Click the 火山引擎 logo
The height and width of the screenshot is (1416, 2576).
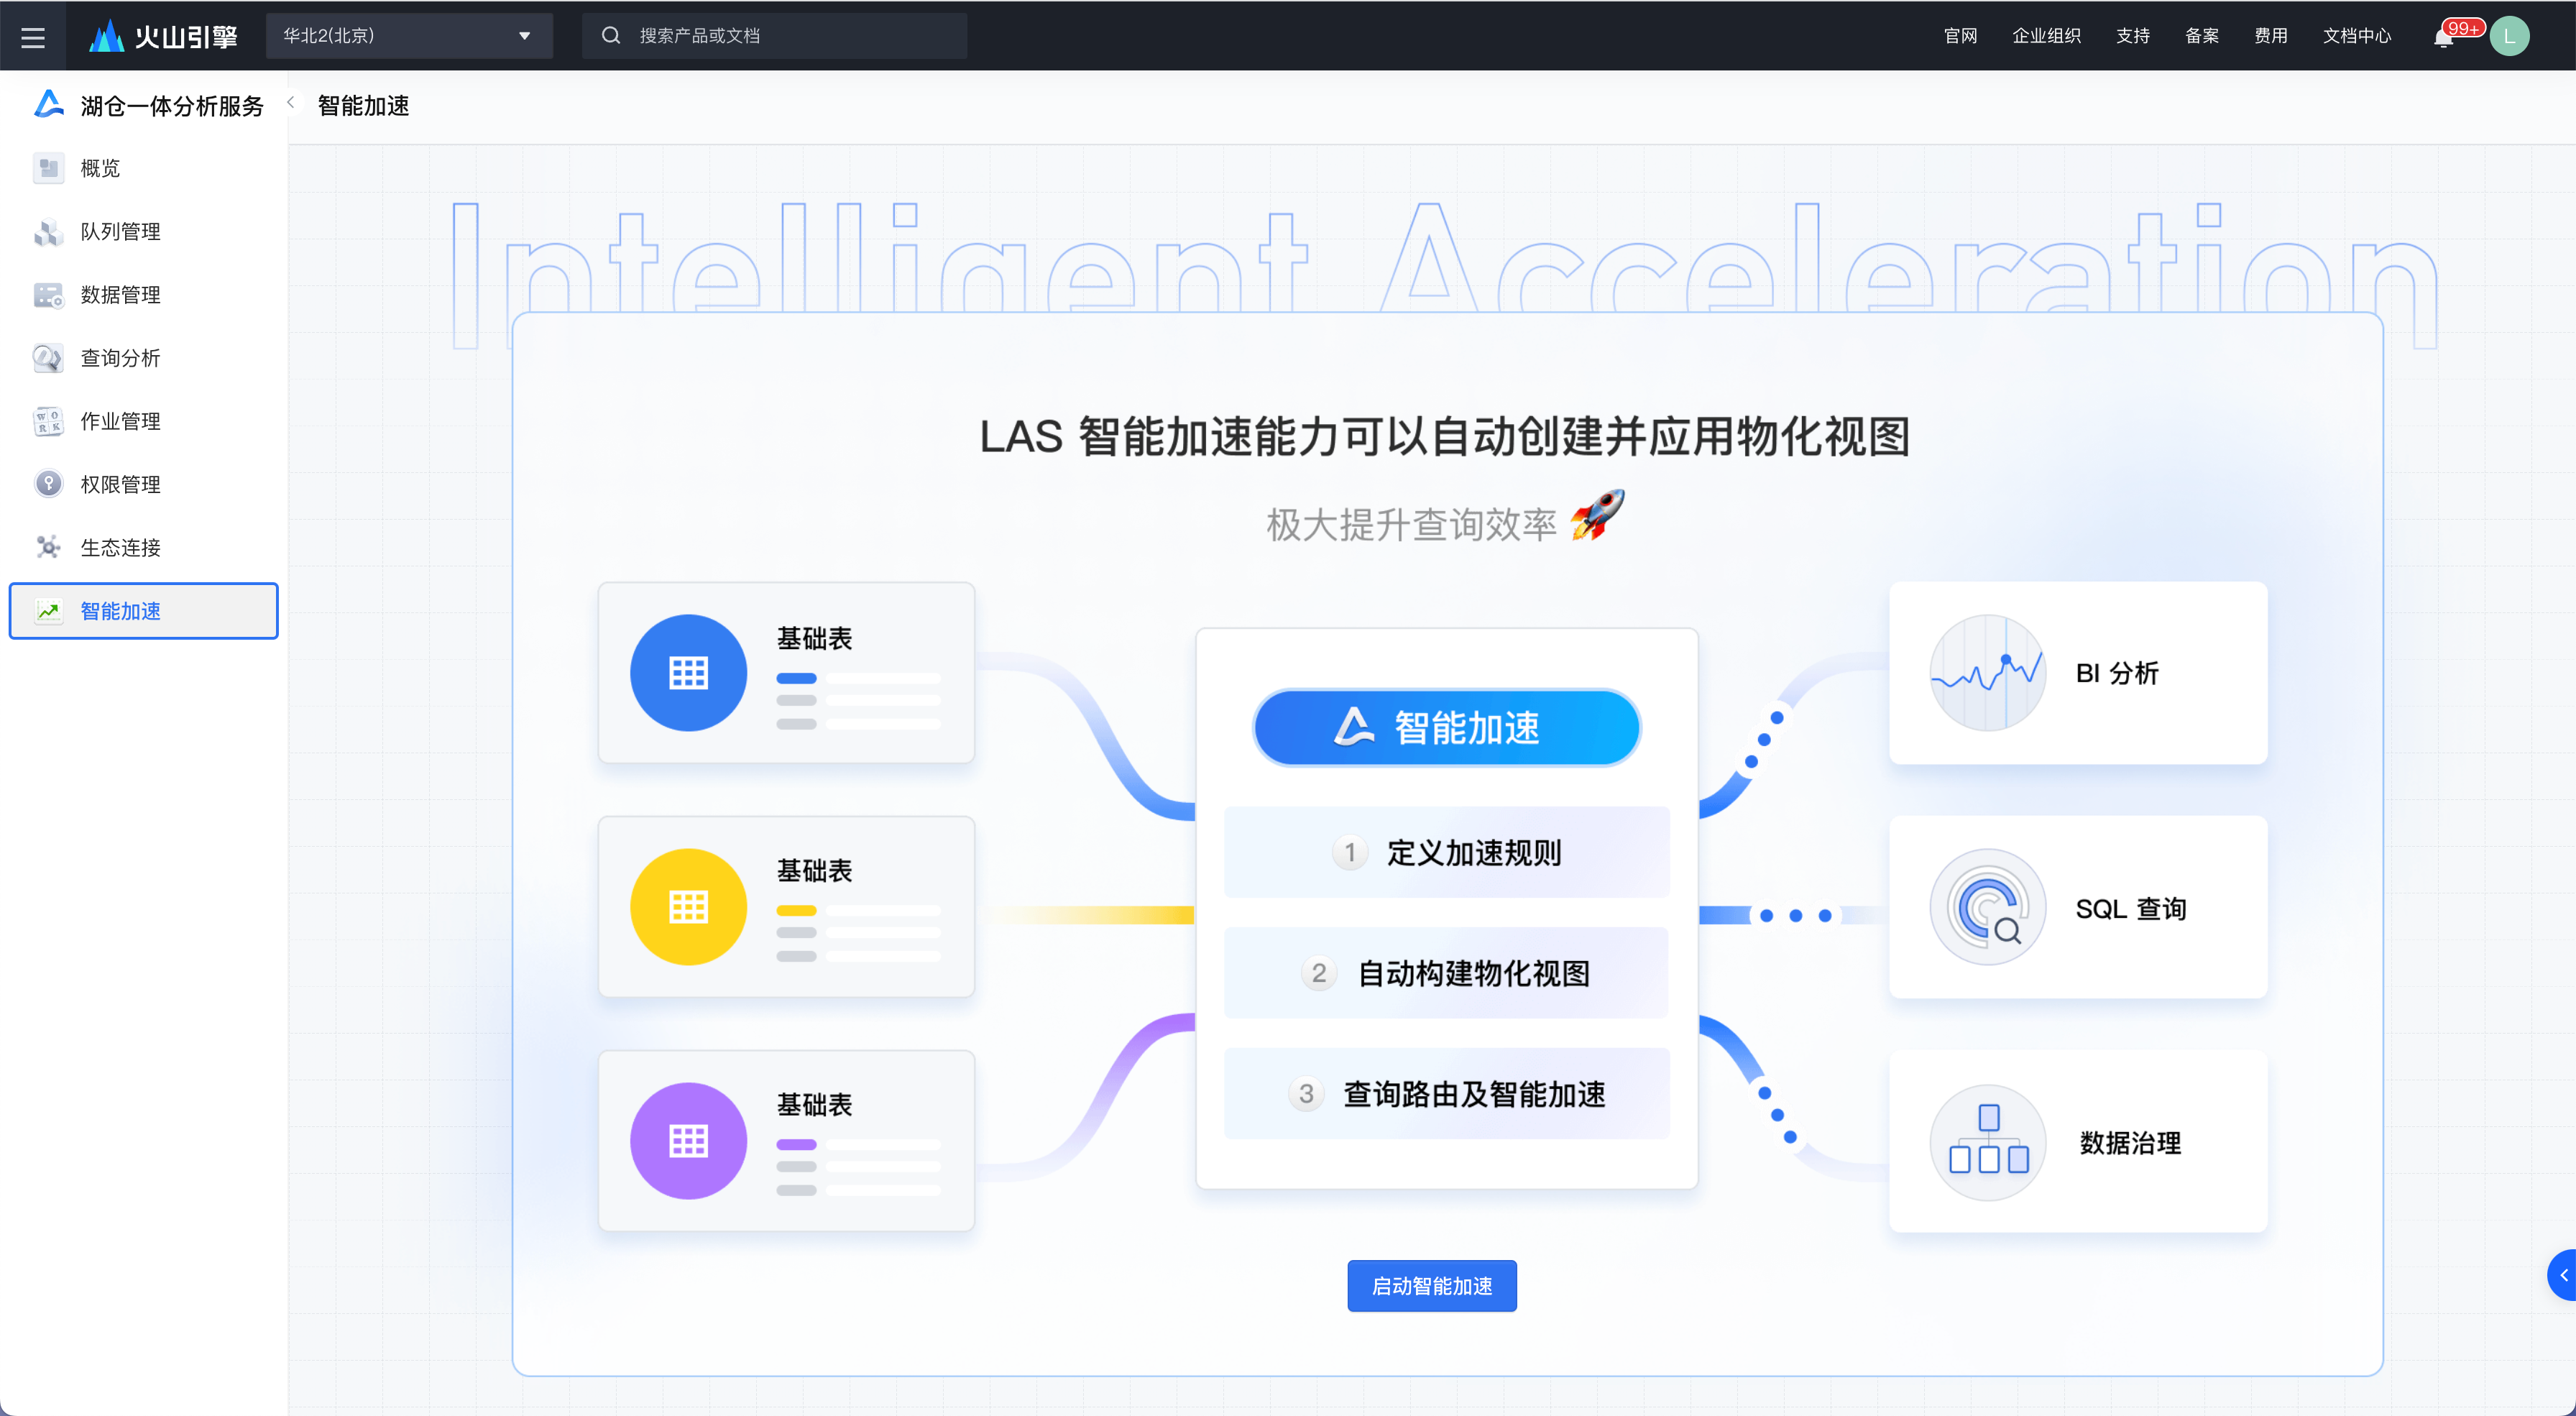pos(163,36)
